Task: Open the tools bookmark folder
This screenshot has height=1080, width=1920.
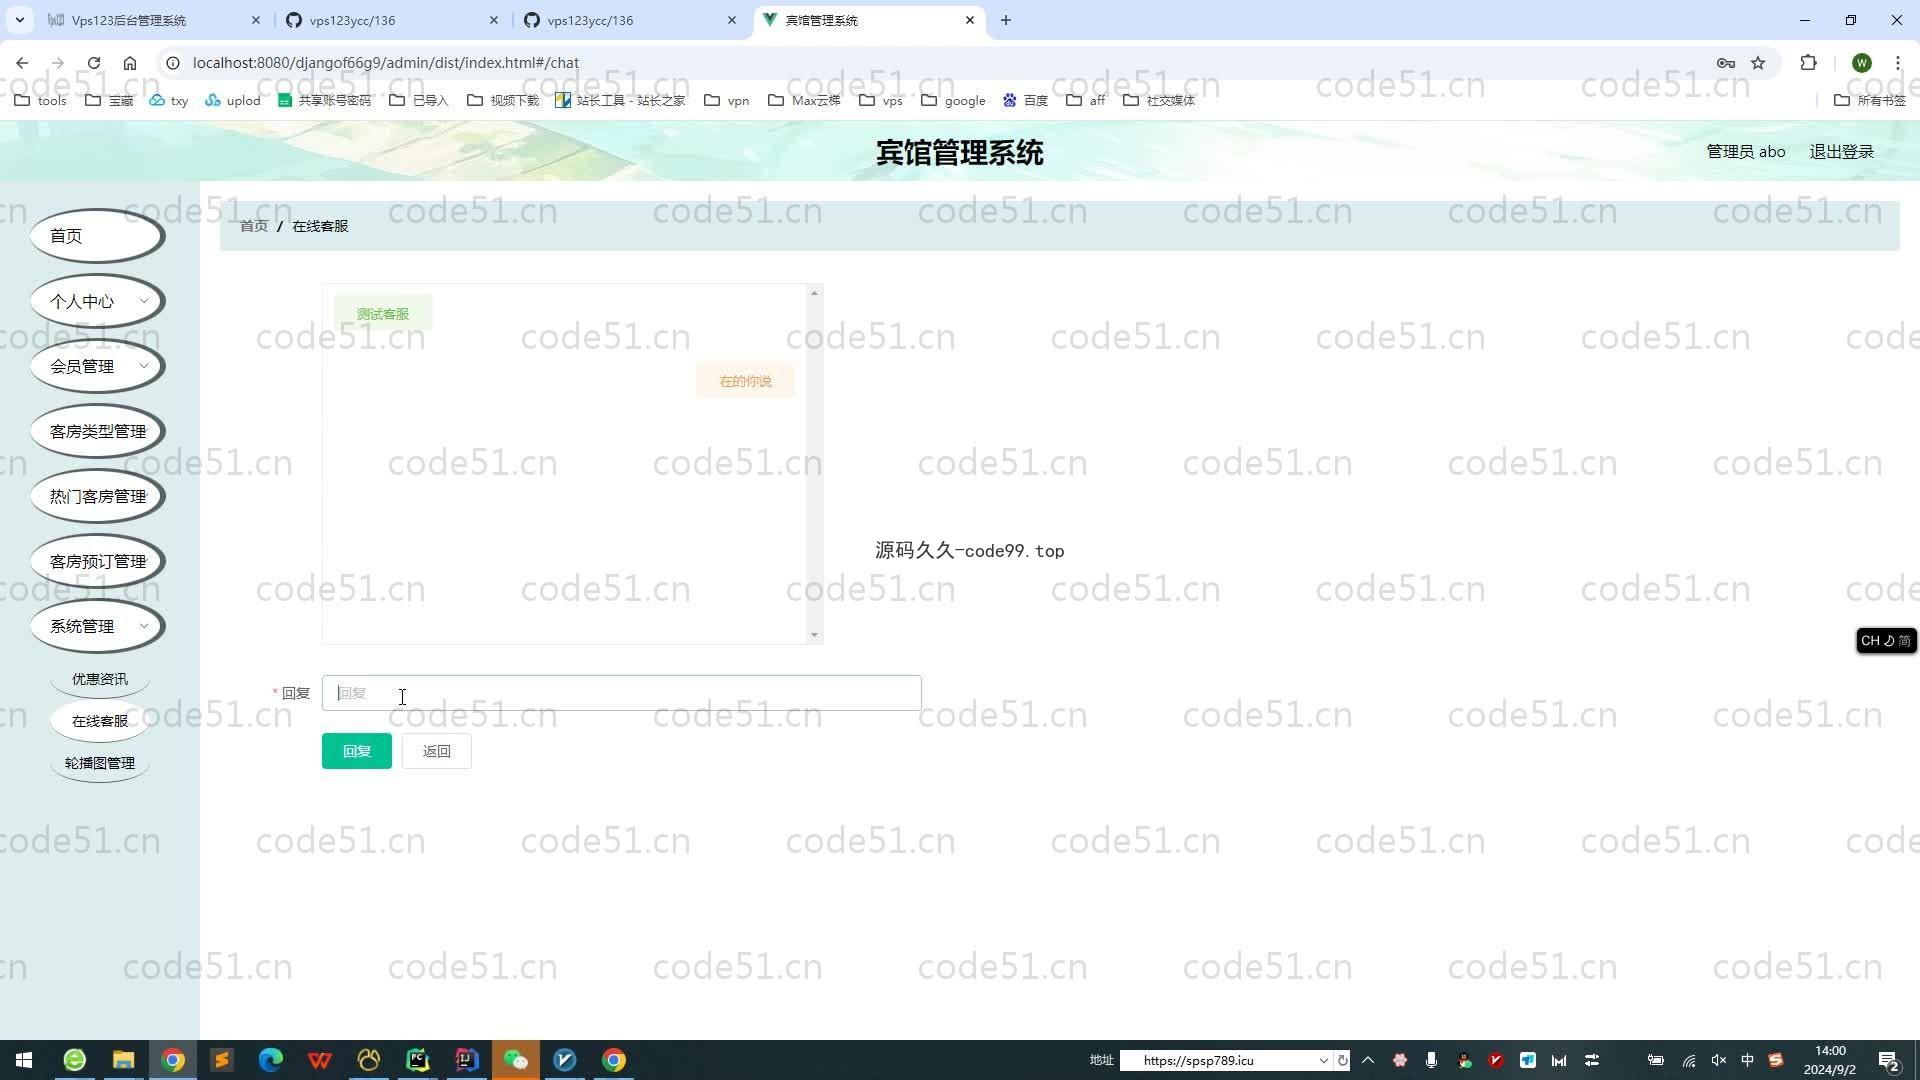Action: click(41, 100)
